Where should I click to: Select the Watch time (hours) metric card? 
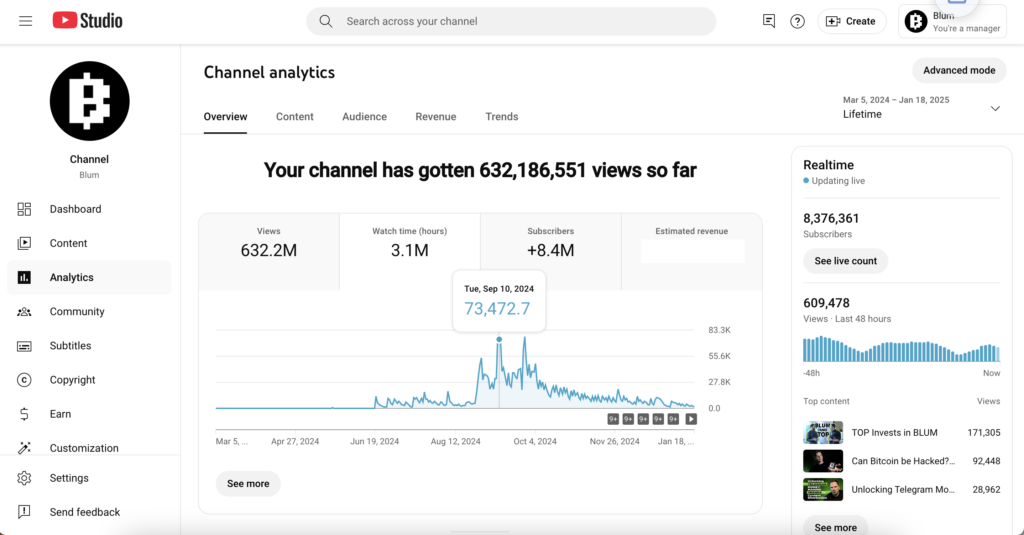[x=410, y=241]
